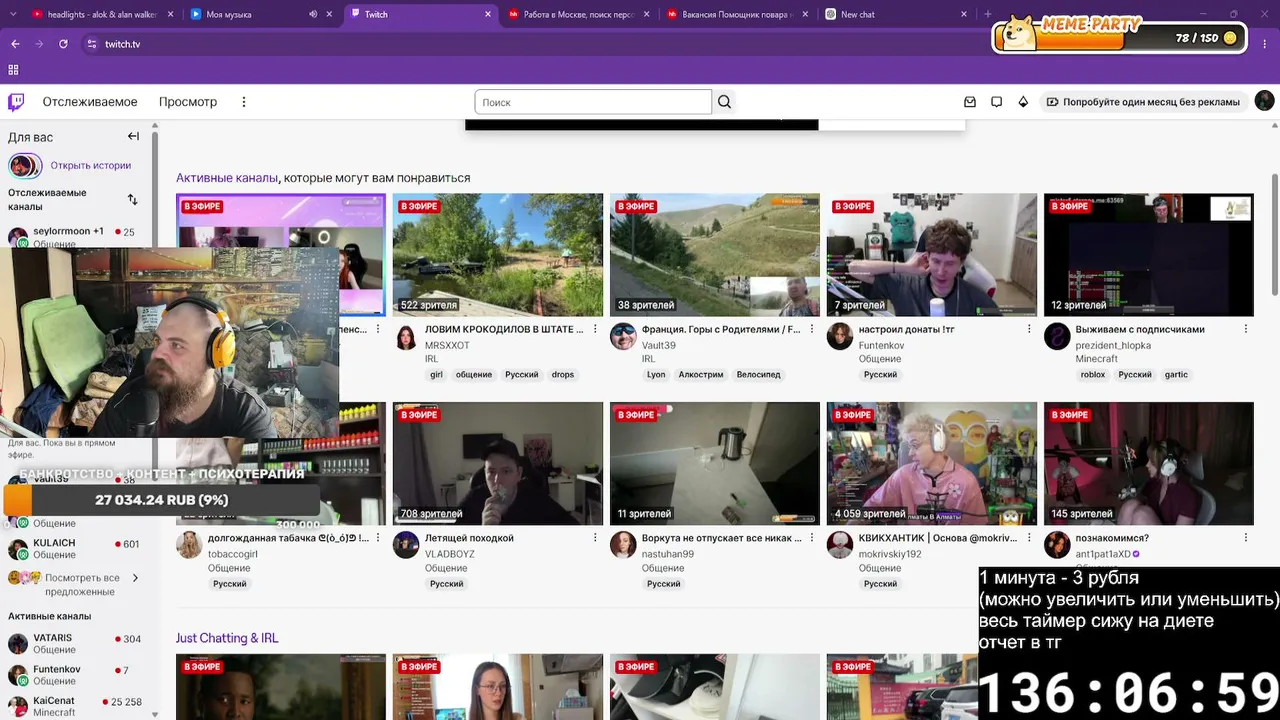Open the KaiCenat avatar in sidebar

[x=18, y=707]
